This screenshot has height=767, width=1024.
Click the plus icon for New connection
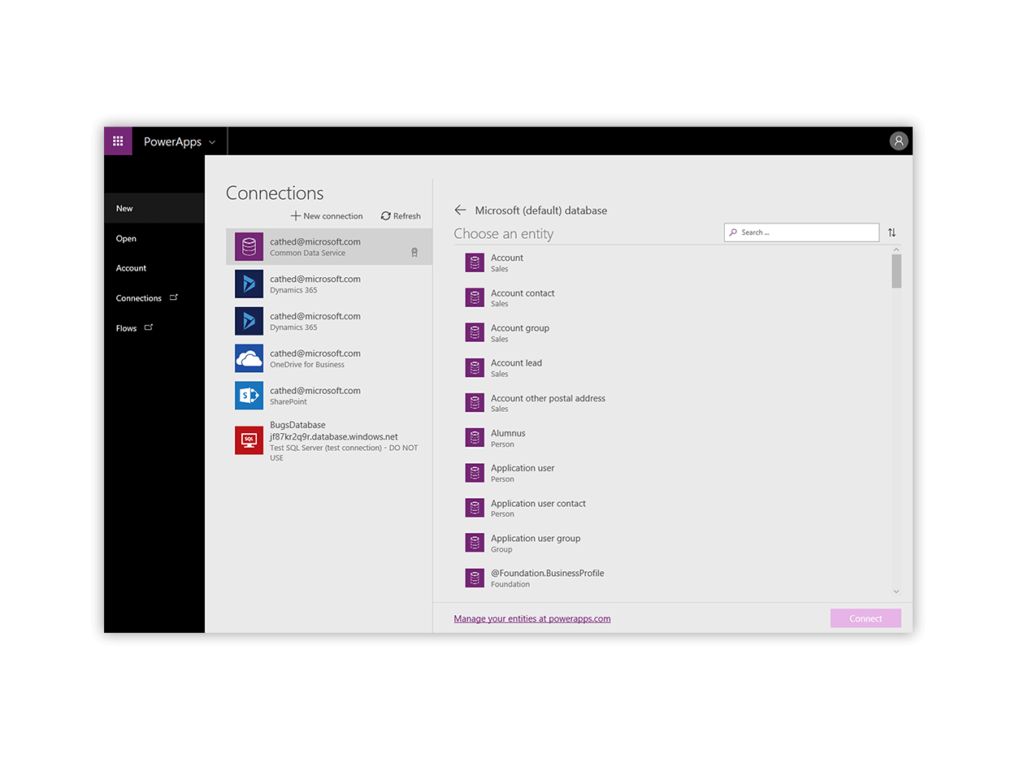pos(295,216)
